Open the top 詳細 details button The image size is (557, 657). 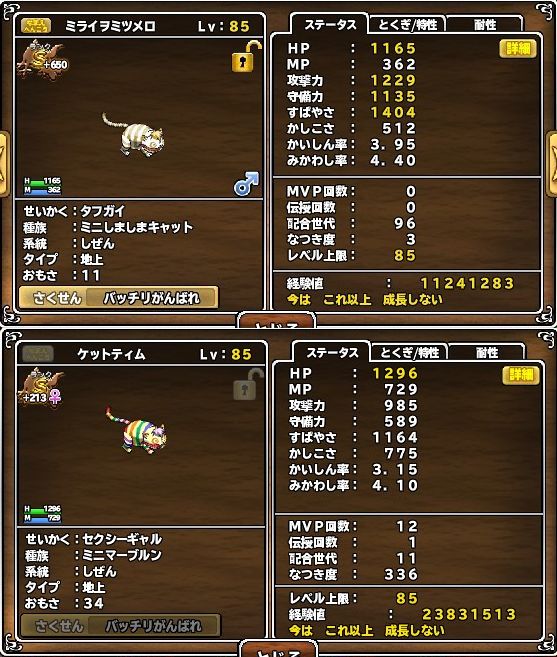pyautogui.click(x=518, y=49)
